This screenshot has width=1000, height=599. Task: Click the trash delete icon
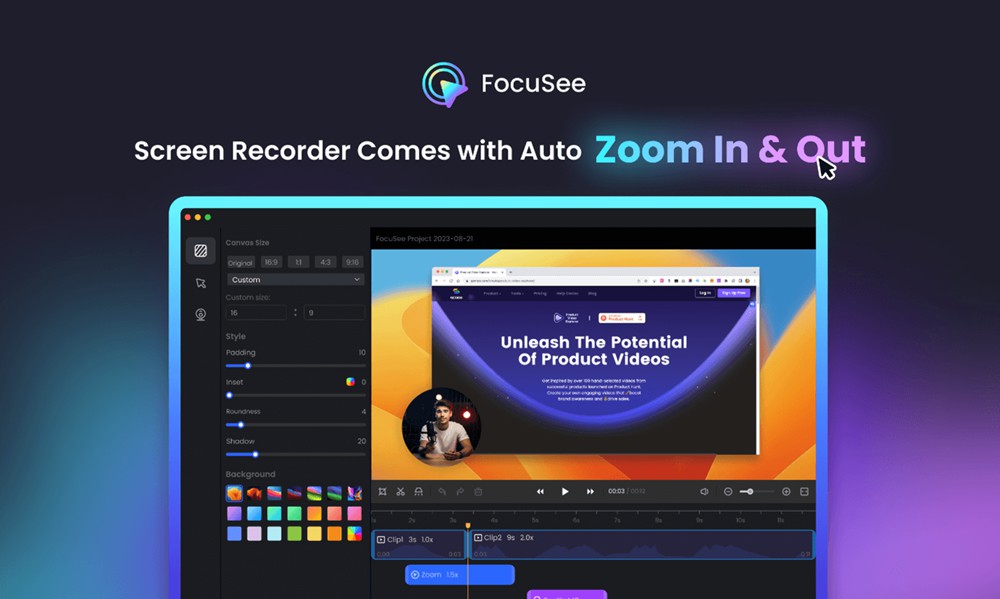(478, 492)
